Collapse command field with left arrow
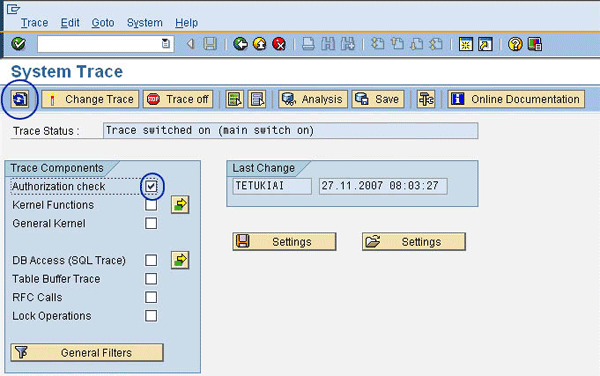This screenshot has width=600, height=376. coord(190,44)
